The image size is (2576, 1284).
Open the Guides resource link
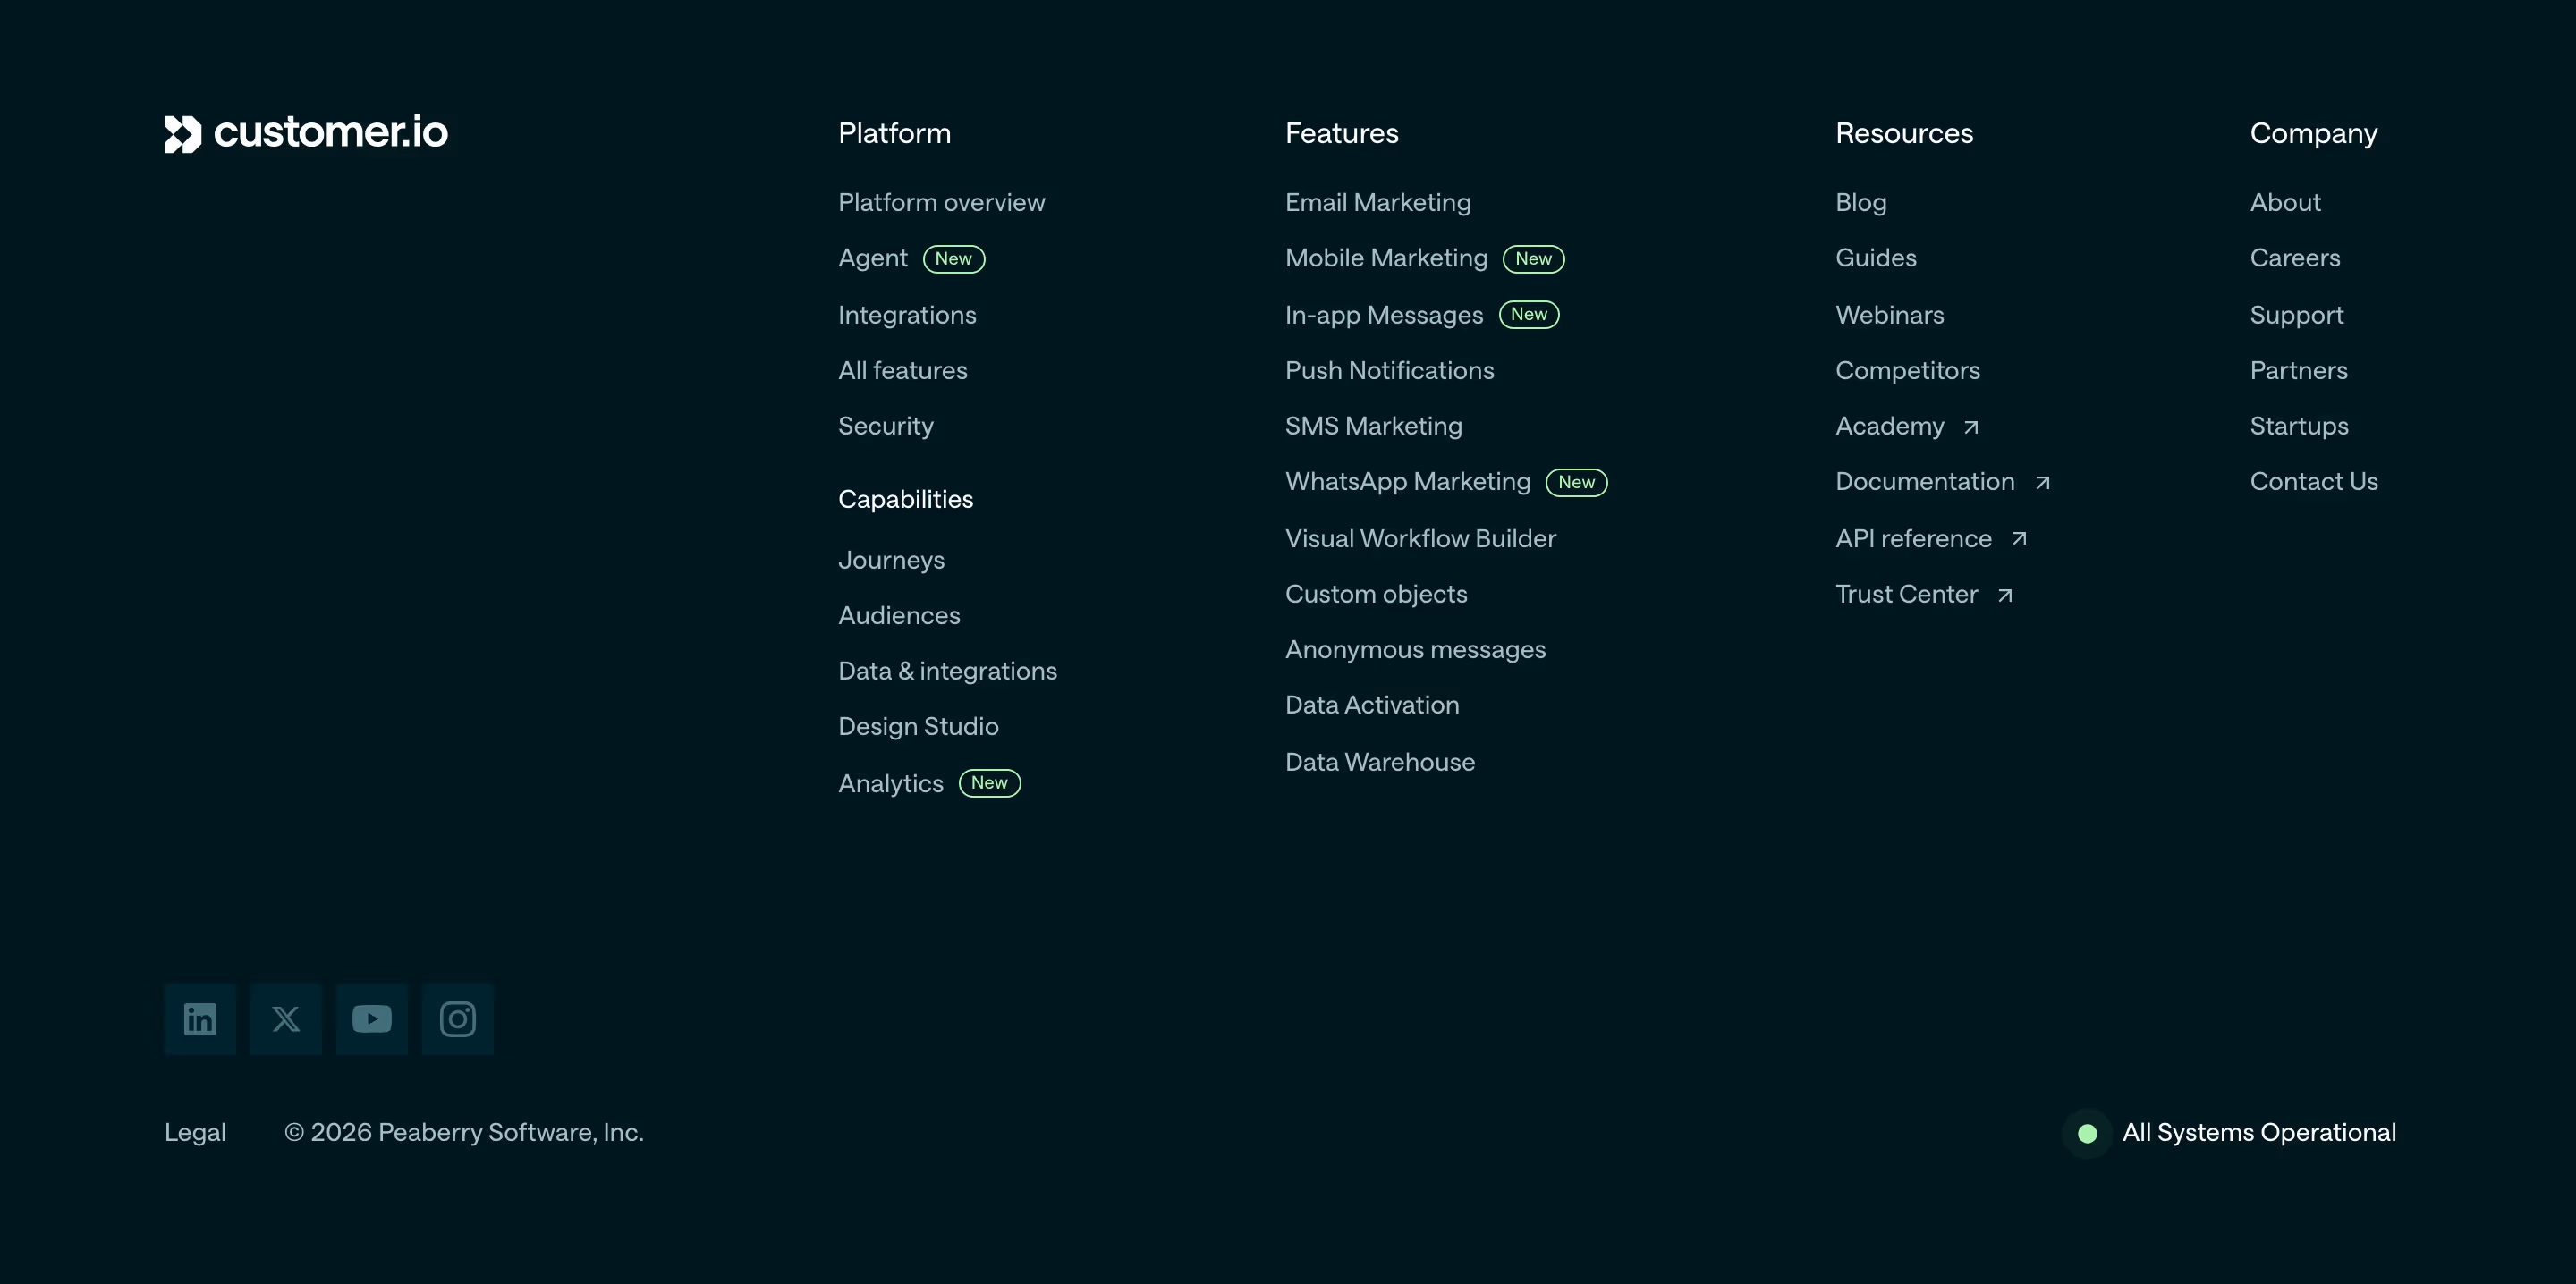click(x=1875, y=258)
